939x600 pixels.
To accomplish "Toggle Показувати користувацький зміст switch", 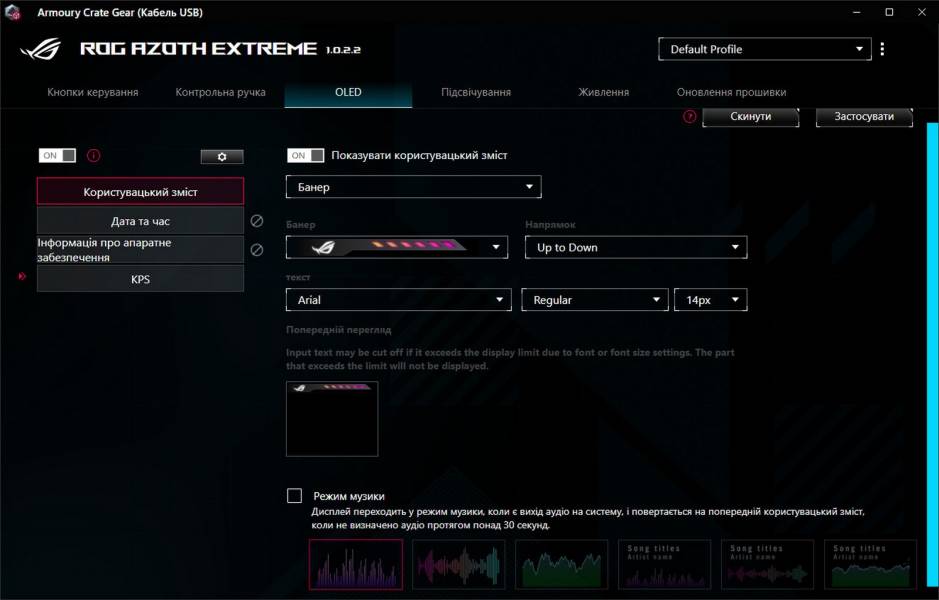I will coord(303,156).
